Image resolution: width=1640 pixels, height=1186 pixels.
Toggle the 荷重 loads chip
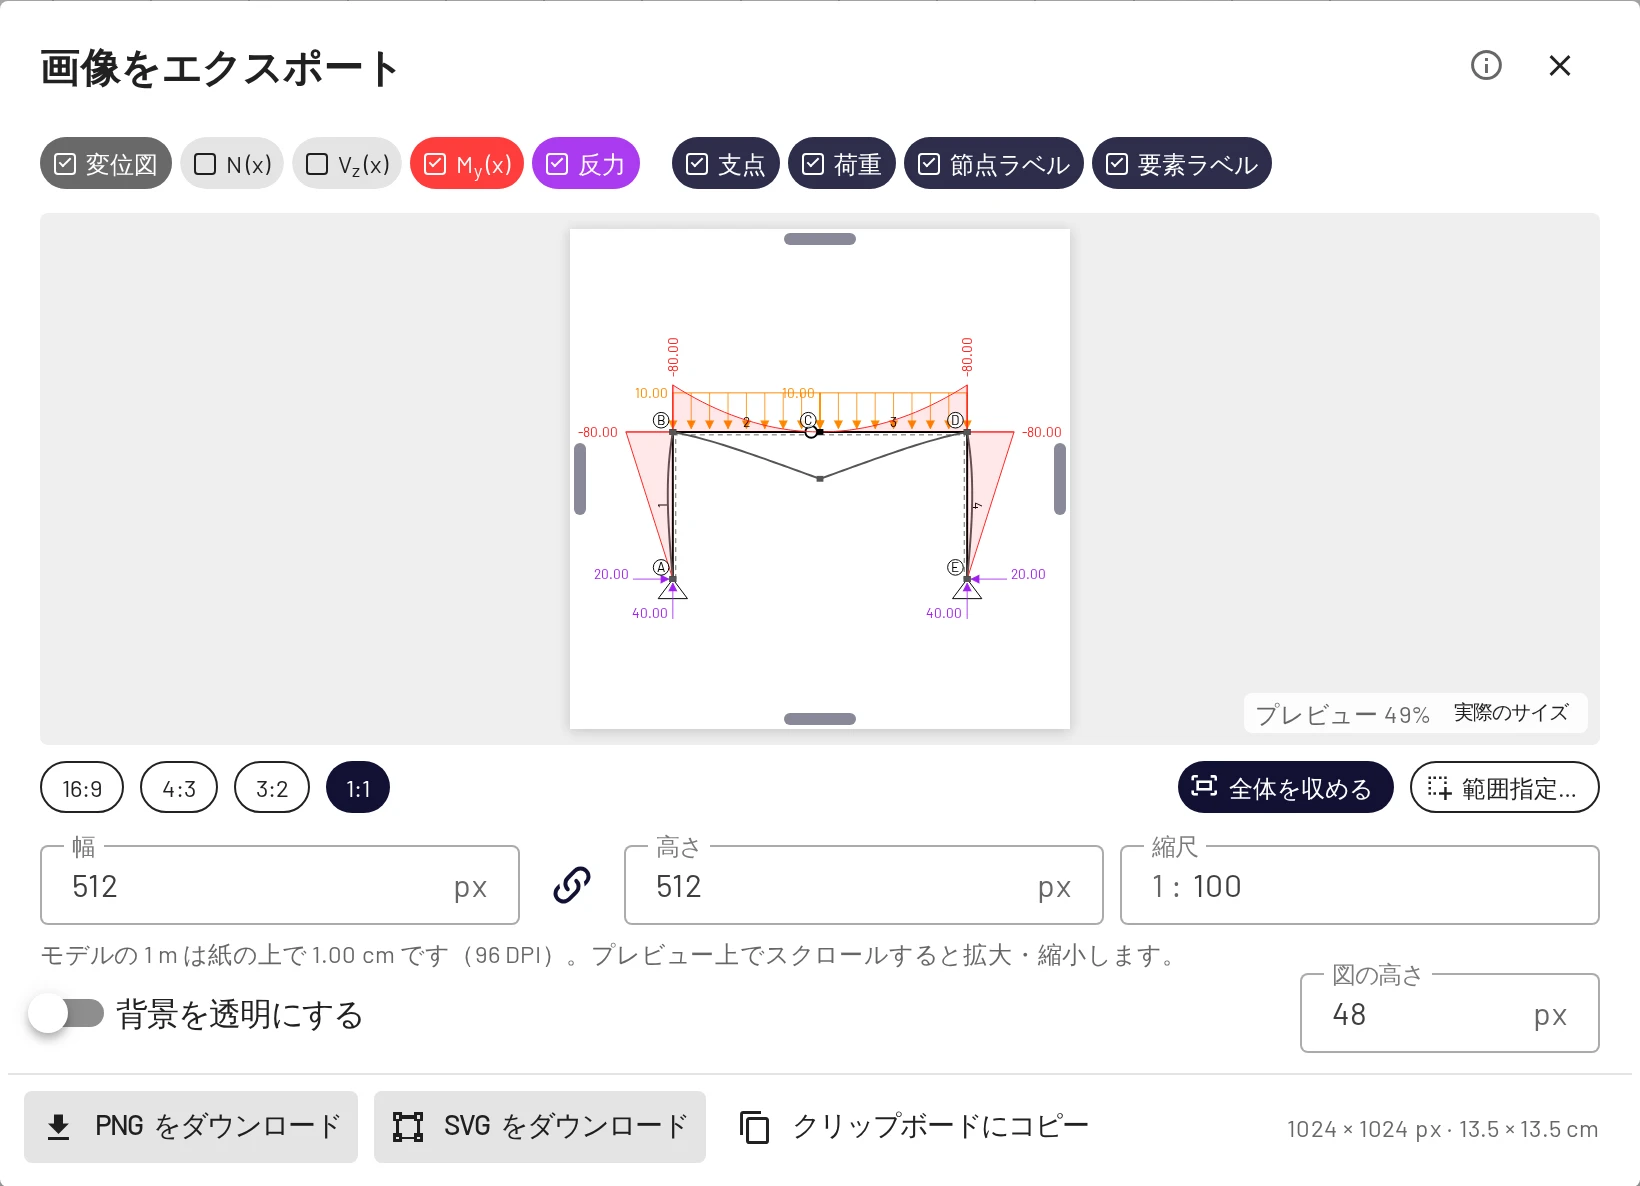[842, 164]
